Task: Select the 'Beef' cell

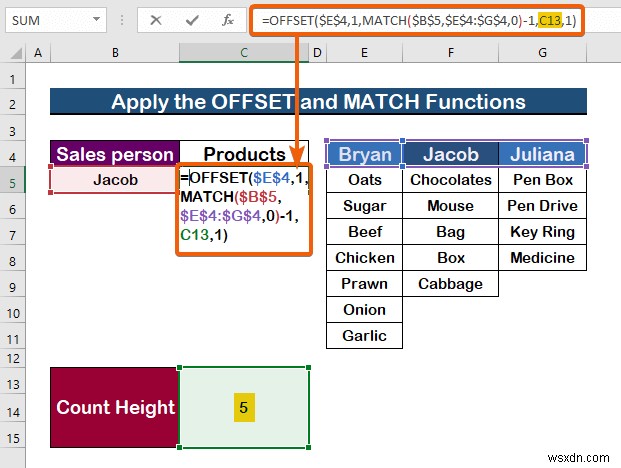Action: click(x=364, y=232)
